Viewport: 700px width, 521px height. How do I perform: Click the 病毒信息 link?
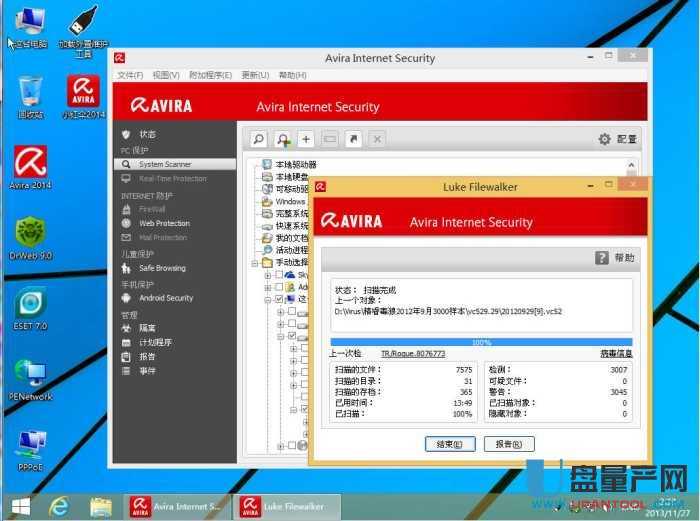tap(613, 353)
